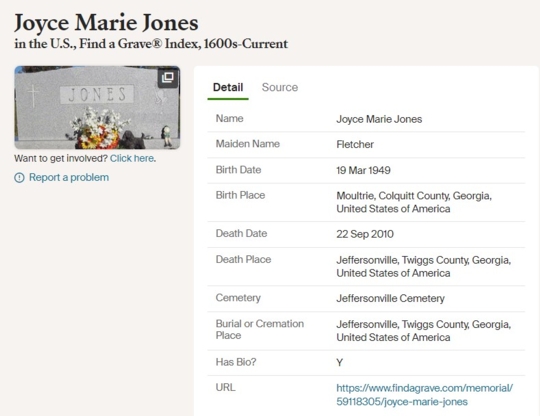The width and height of the screenshot is (540, 416).
Task: Select the Maiden Name value Fletcher
Action: [355, 144]
